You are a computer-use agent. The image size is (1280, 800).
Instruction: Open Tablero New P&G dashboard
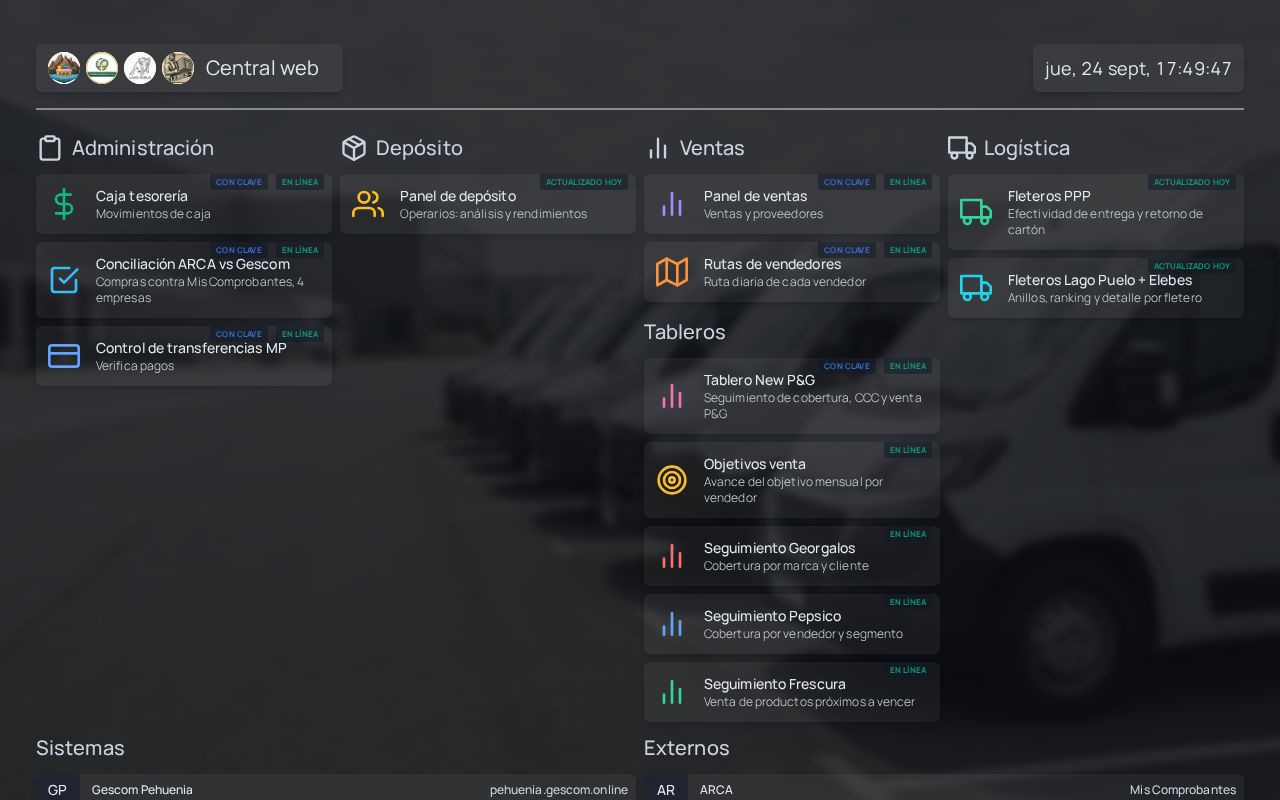click(x=792, y=396)
